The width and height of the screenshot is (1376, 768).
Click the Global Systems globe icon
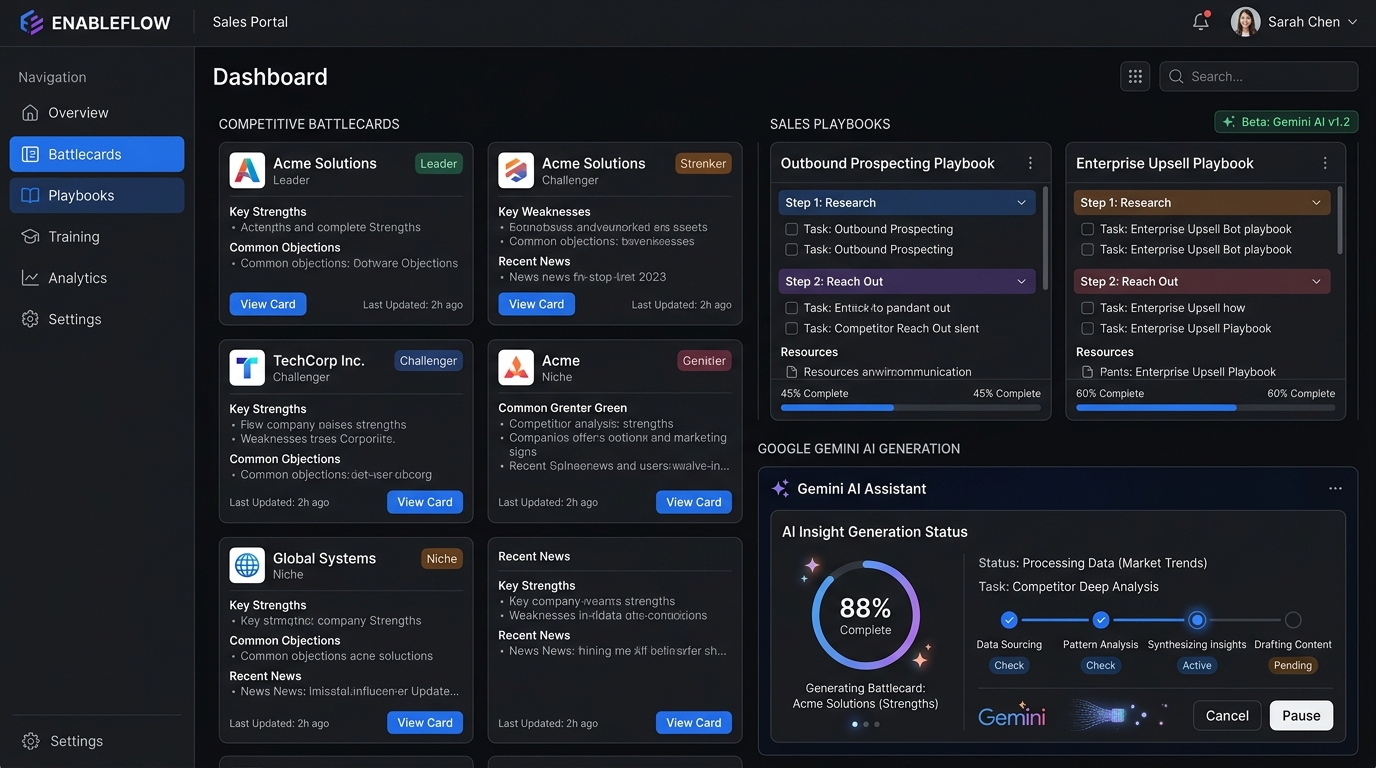click(x=247, y=565)
